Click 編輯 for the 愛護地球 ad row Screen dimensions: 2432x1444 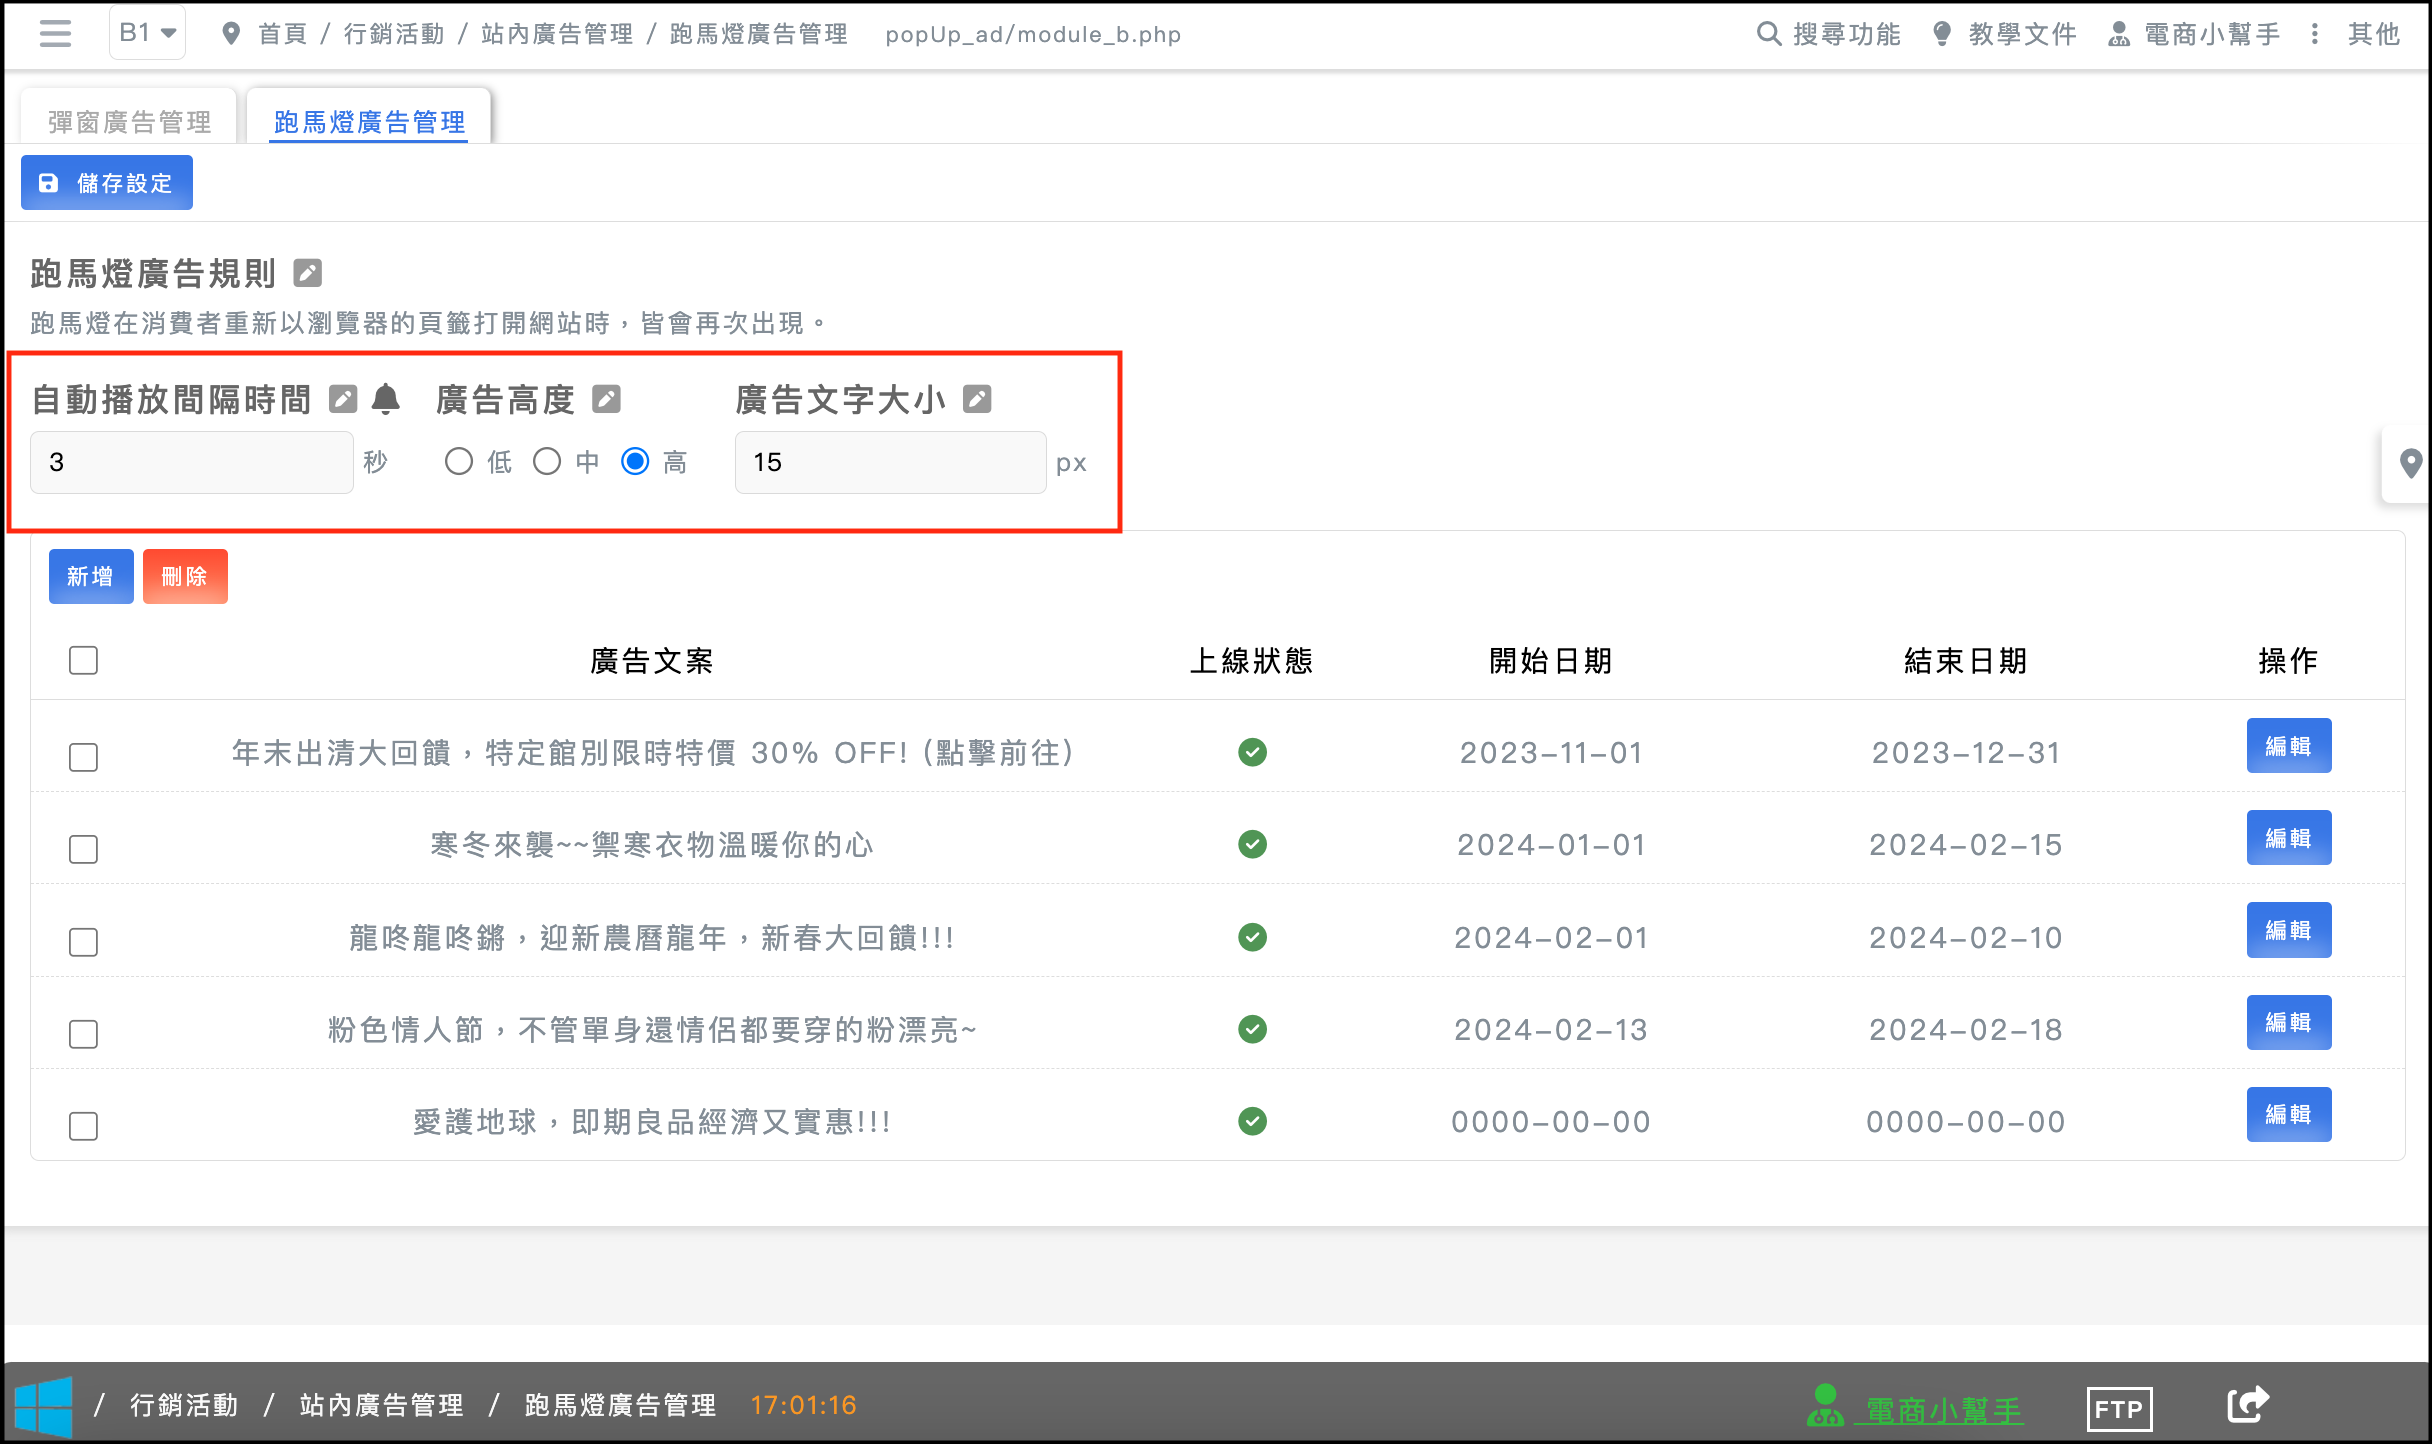pyautogui.click(x=2288, y=1114)
